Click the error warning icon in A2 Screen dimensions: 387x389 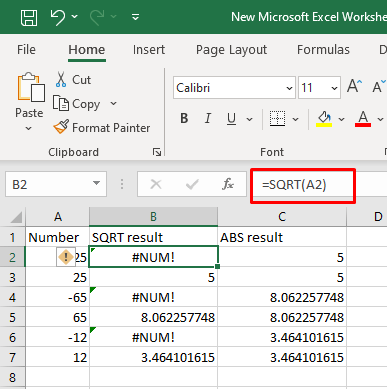click(66, 257)
